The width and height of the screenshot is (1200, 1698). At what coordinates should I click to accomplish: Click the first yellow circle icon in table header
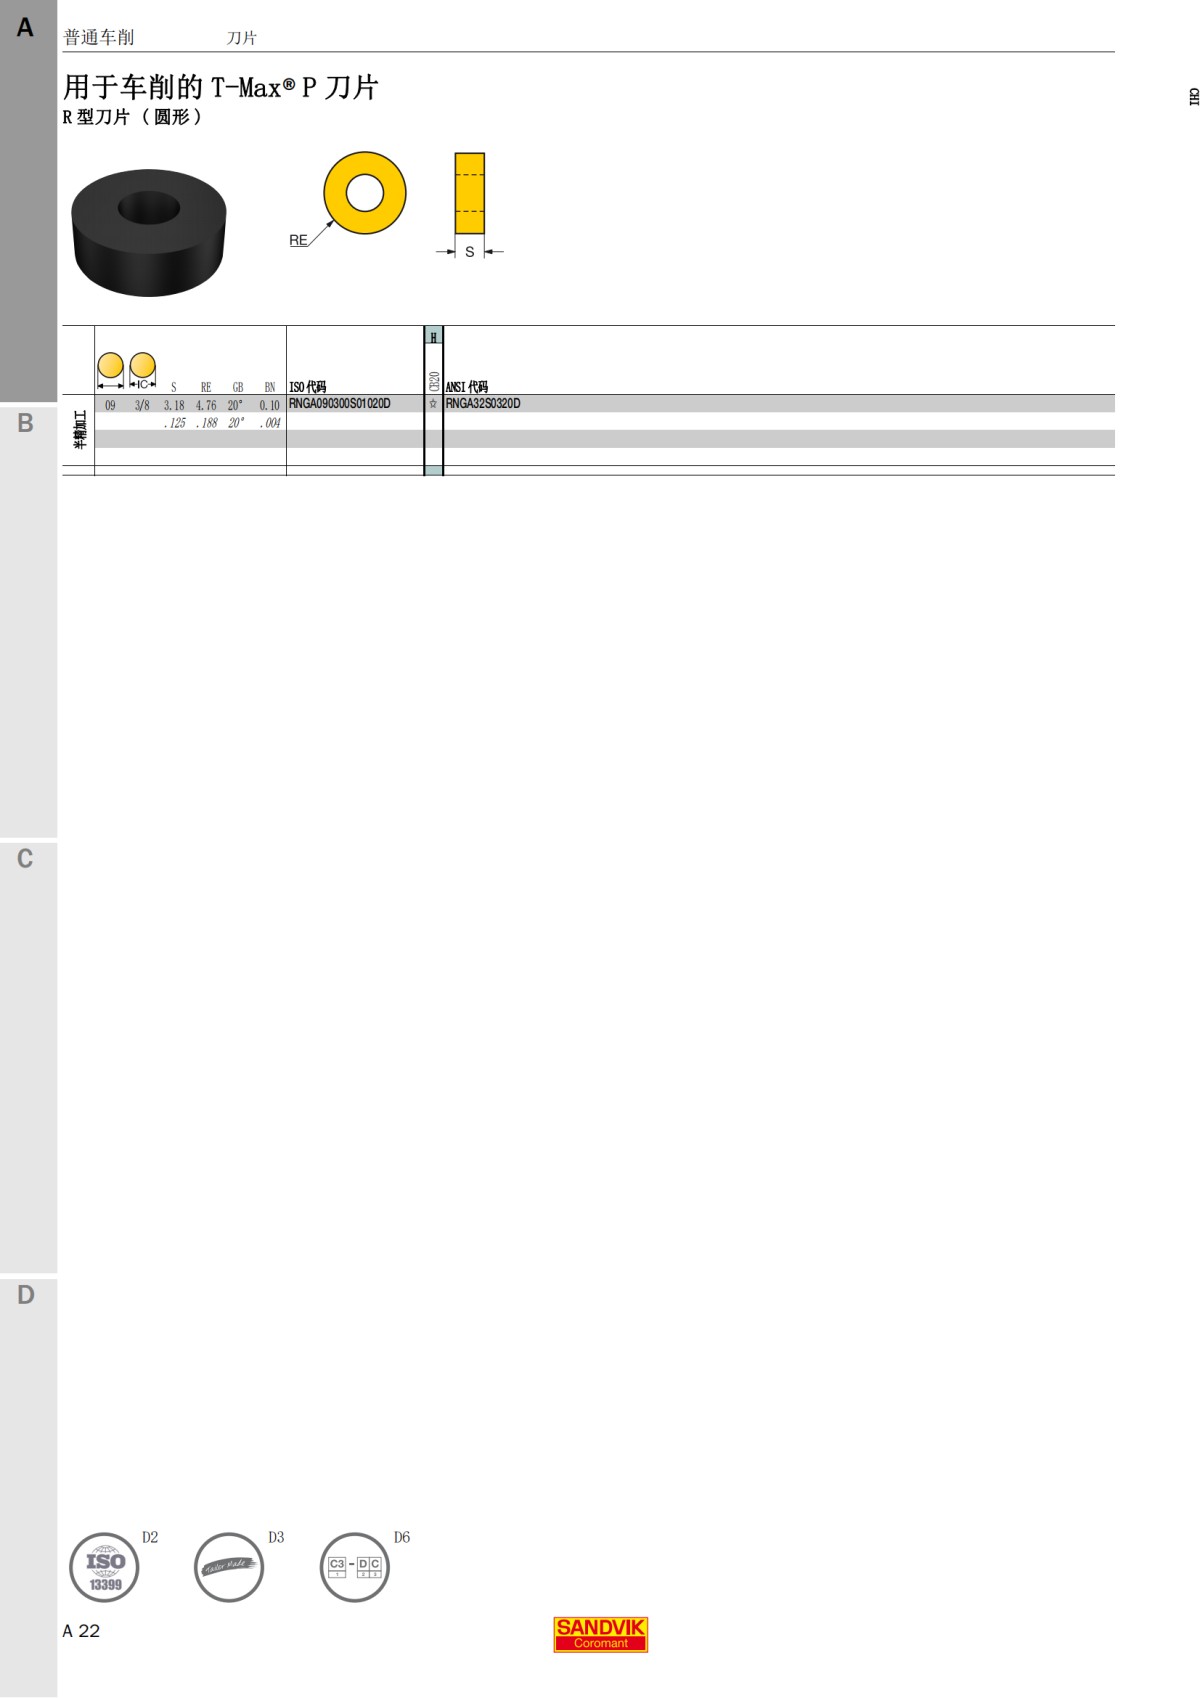110,369
